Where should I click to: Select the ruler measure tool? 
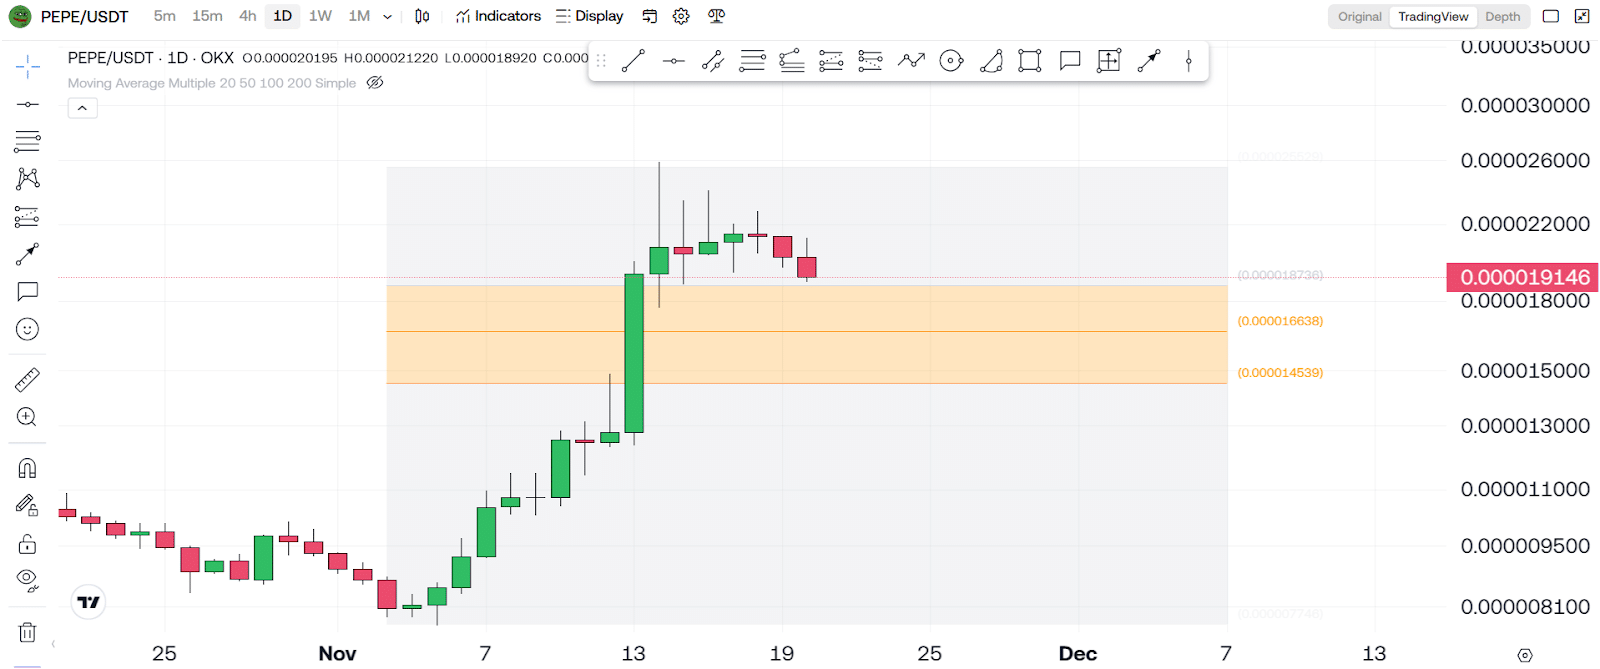pos(27,380)
